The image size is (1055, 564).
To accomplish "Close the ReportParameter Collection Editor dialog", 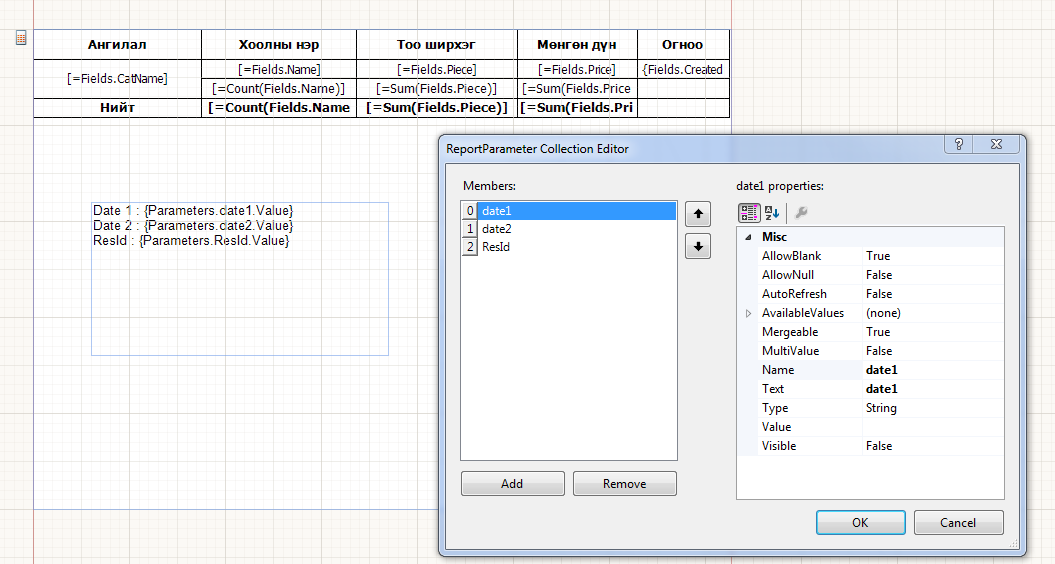I will click(x=997, y=144).
